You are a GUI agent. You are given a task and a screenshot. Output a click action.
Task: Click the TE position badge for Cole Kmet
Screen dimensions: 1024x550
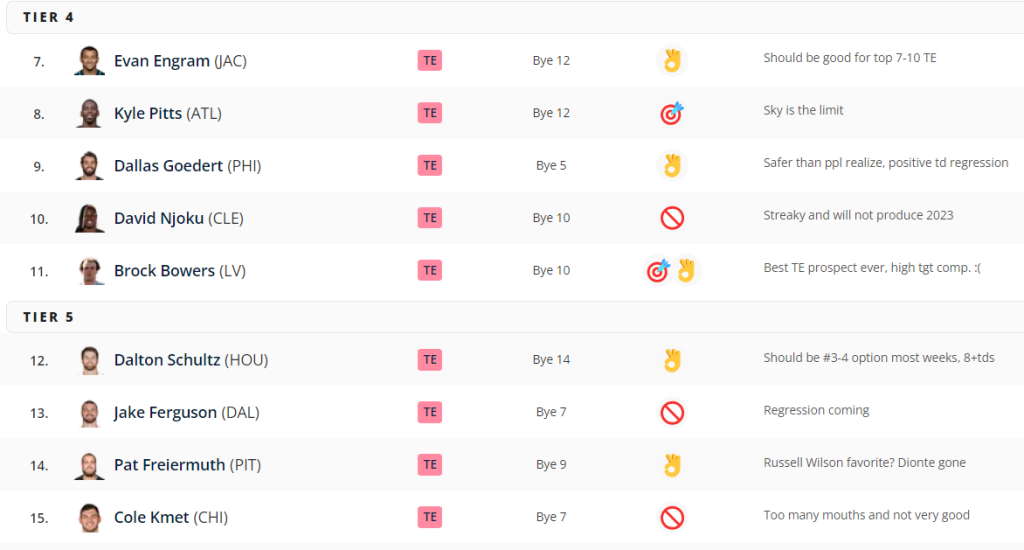[430, 517]
